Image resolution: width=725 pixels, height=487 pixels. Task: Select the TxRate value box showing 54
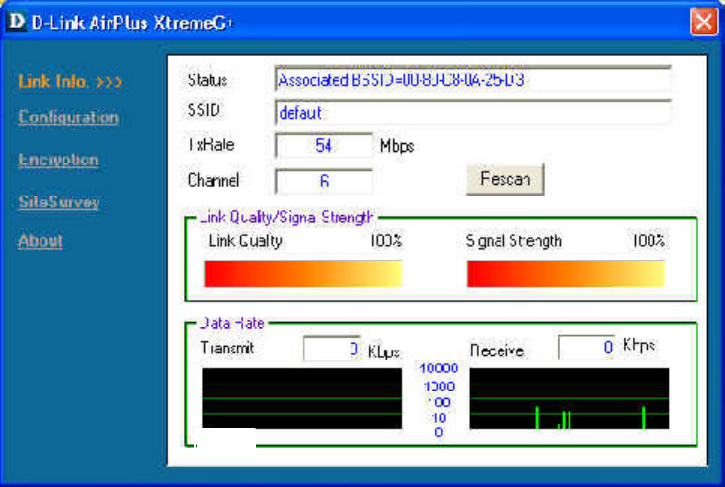click(x=324, y=146)
